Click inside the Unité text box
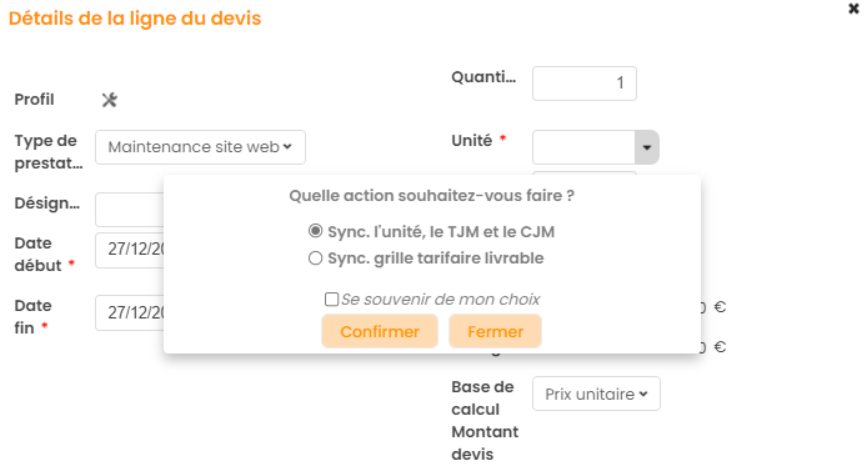The height and width of the screenshot is (474, 868). (583, 148)
